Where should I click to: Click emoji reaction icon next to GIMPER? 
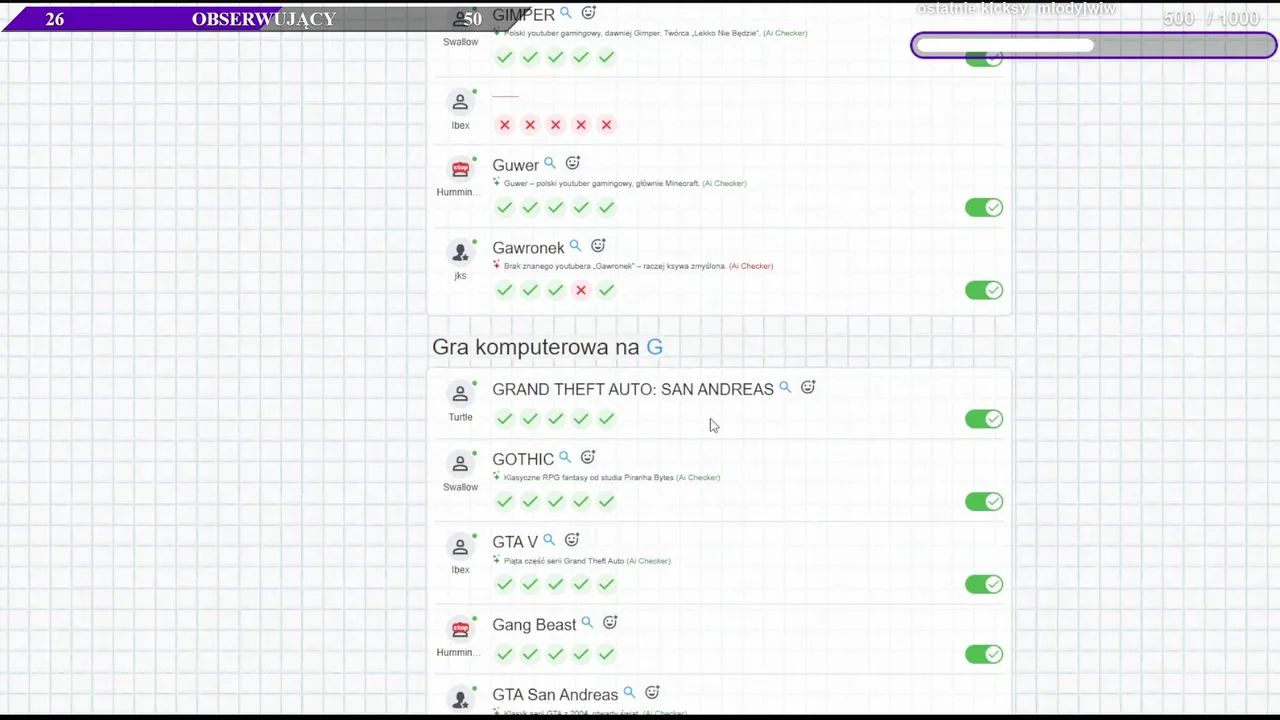tap(588, 13)
